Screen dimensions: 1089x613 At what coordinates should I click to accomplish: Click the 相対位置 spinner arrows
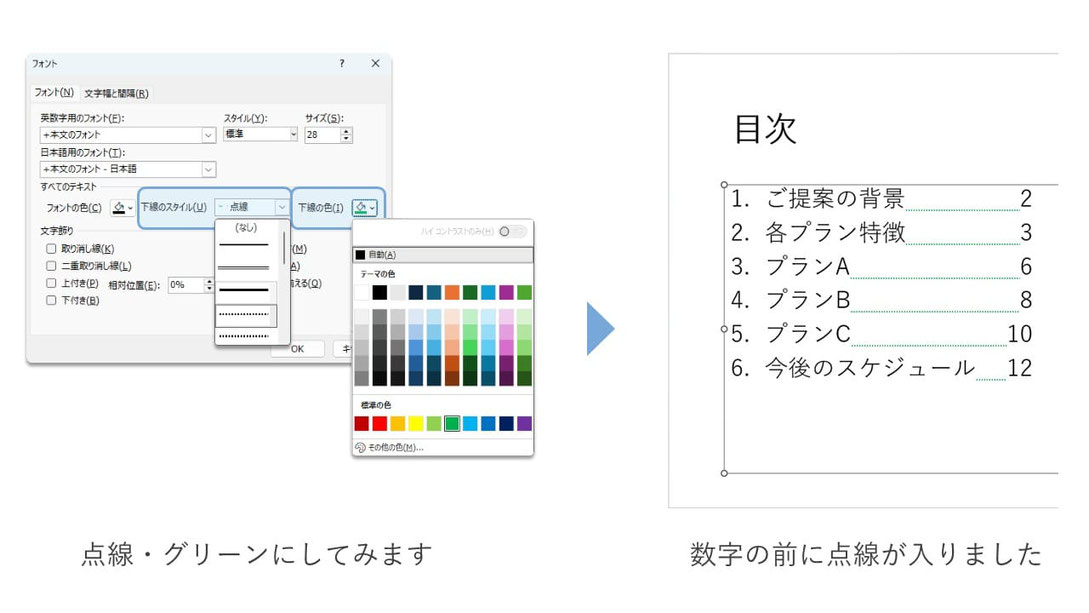(209, 285)
